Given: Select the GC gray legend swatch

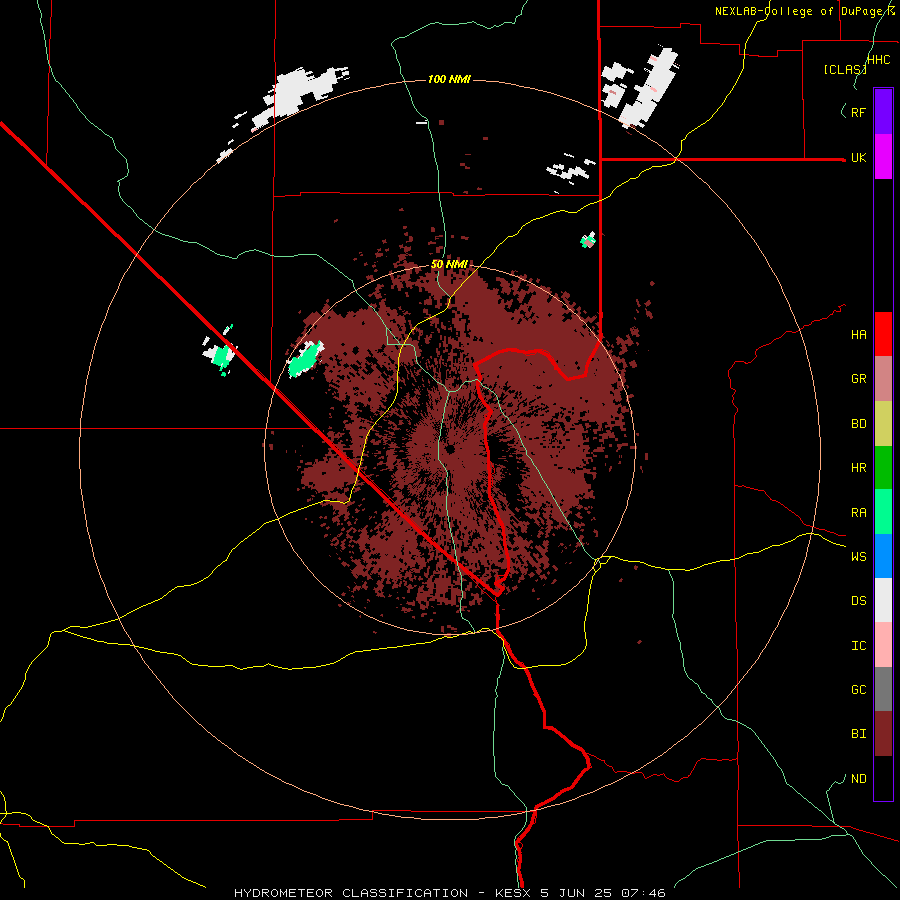Looking at the screenshot, I should click(883, 689).
